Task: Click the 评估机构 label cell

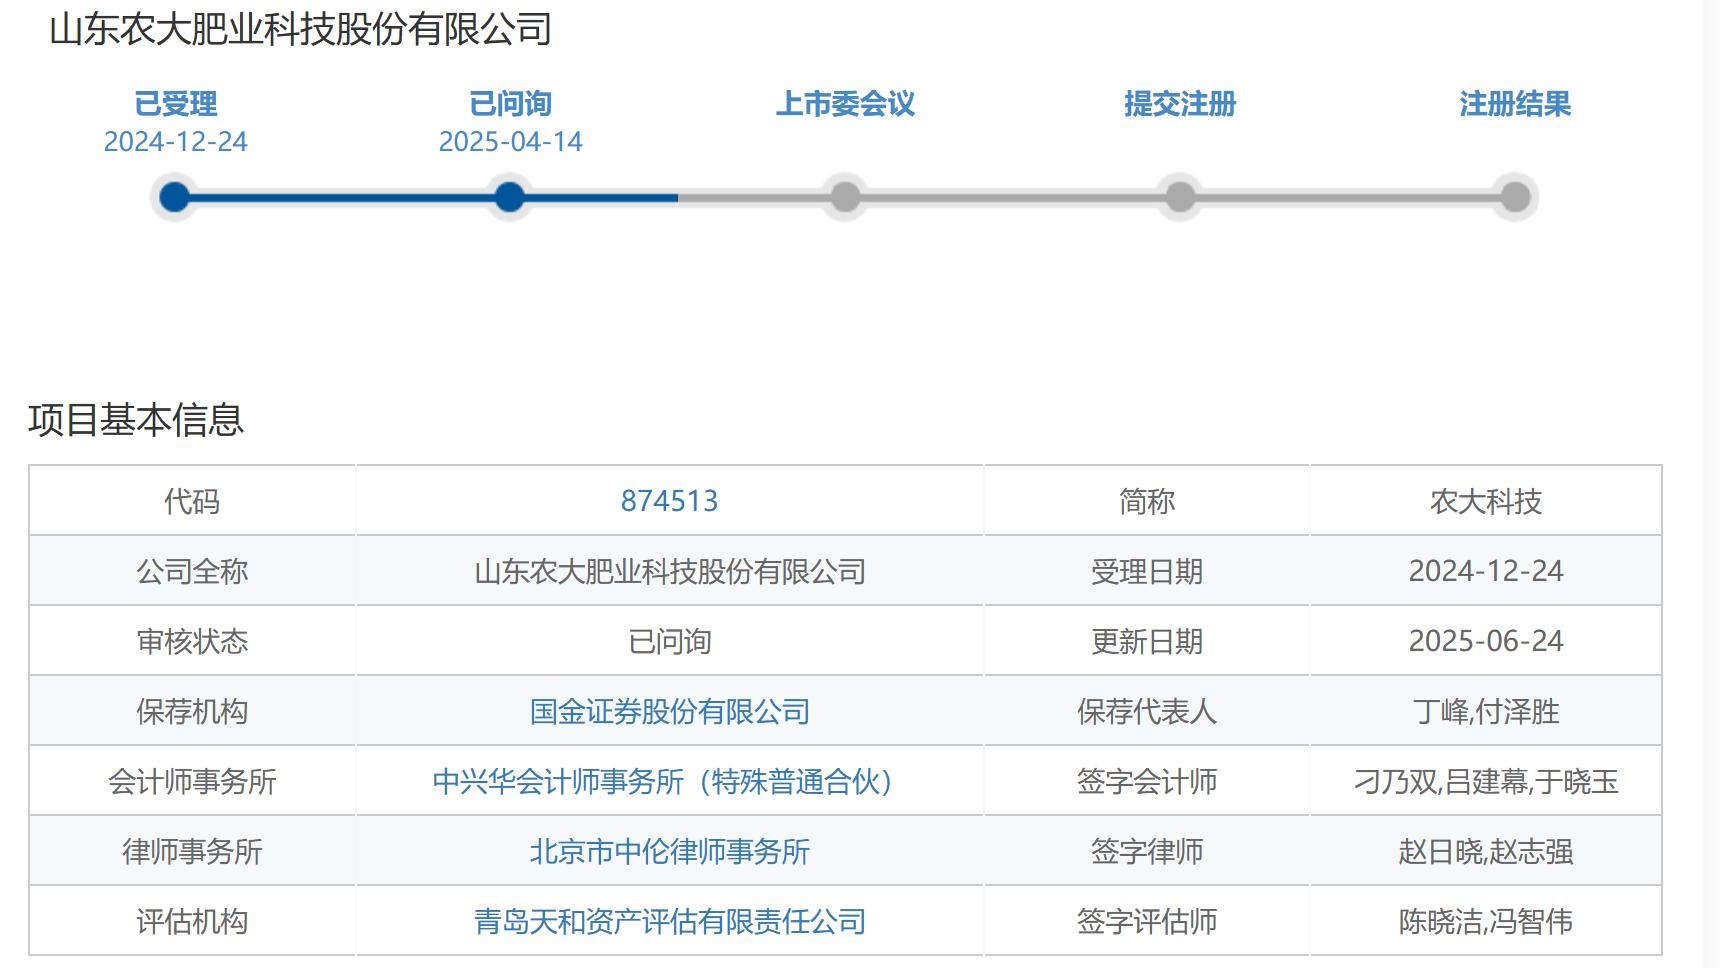Action: [192, 921]
